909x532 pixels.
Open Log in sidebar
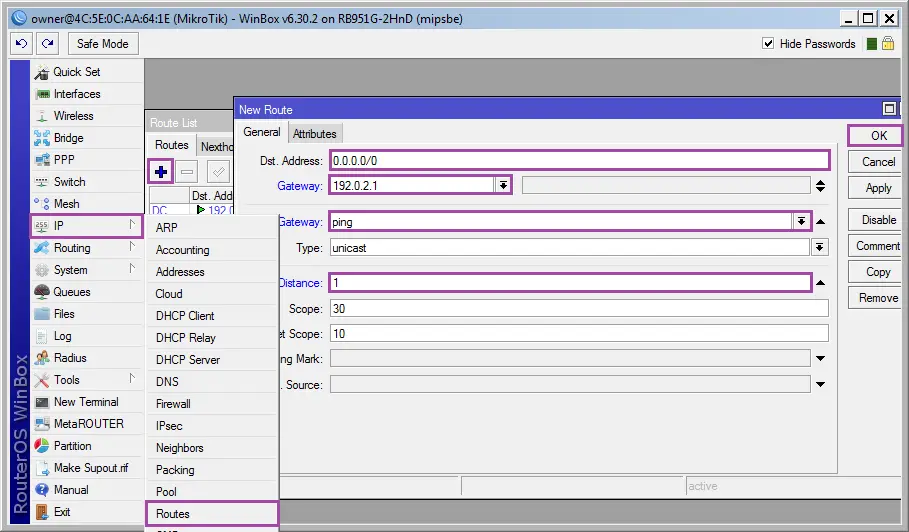click(87, 336)
